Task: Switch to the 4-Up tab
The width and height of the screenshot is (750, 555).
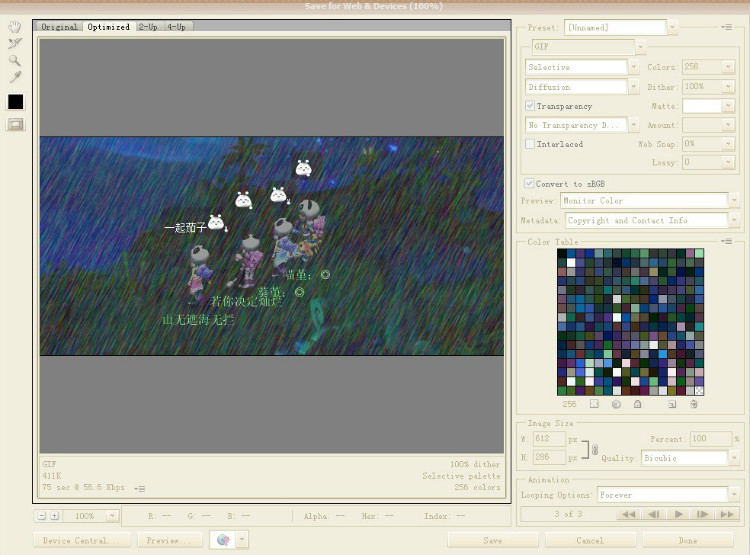Action: pos(176,27)
